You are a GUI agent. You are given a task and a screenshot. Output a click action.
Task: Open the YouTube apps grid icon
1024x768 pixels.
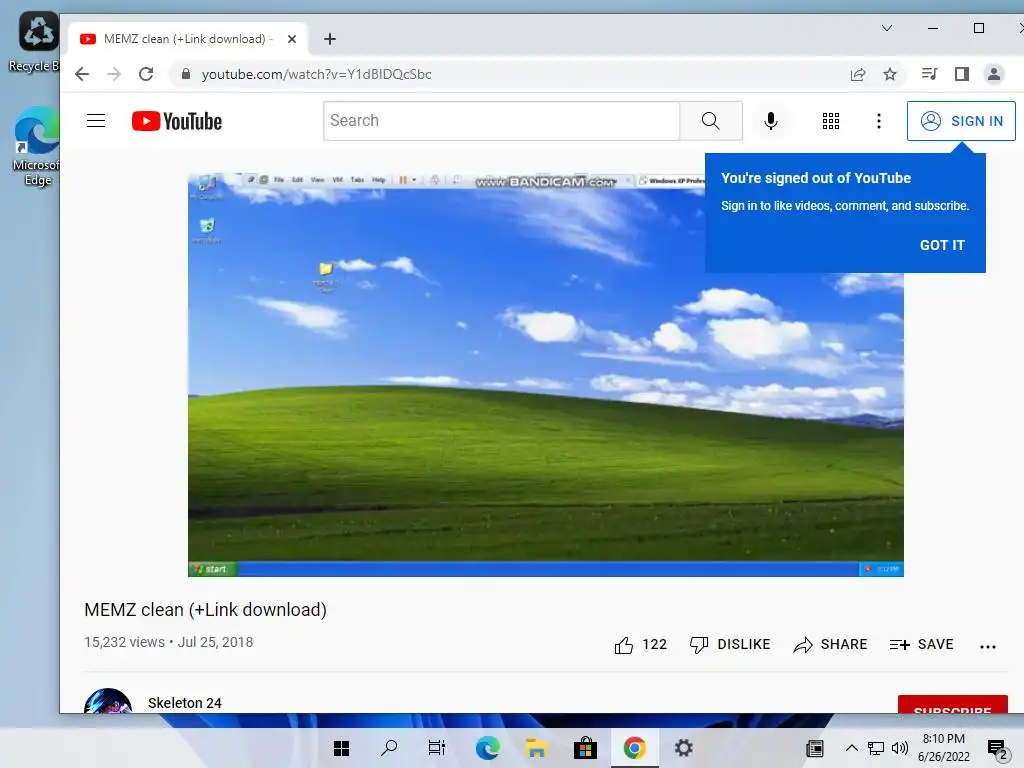831,121
